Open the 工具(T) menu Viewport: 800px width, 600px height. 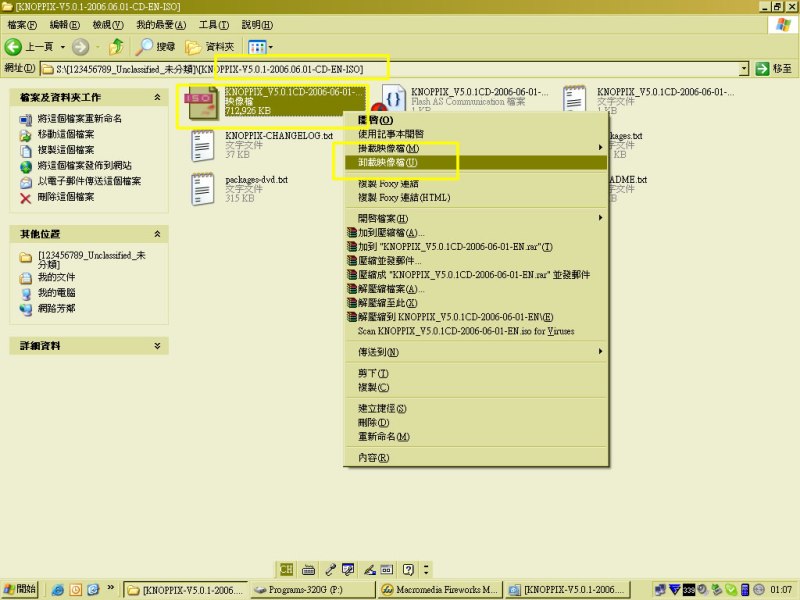[214, 25]
